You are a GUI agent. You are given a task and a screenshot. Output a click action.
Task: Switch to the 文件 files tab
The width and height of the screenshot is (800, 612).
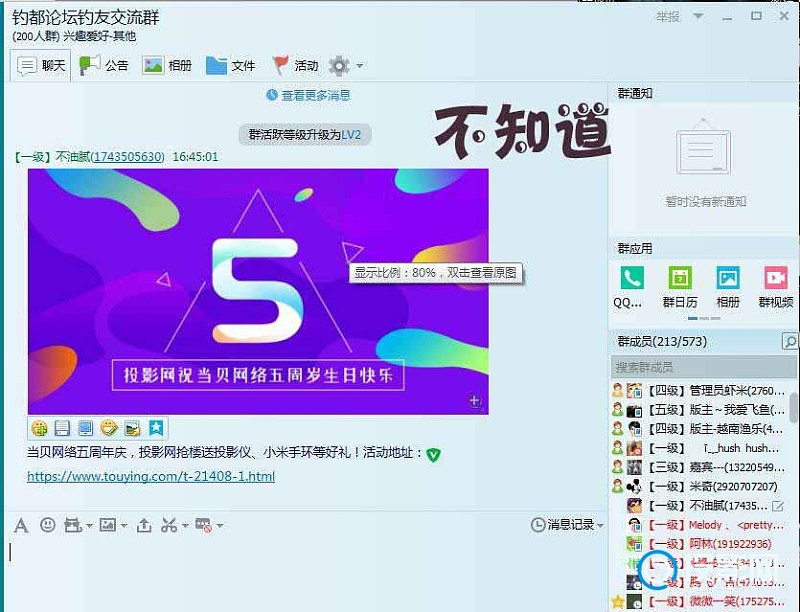click(231, 66)
